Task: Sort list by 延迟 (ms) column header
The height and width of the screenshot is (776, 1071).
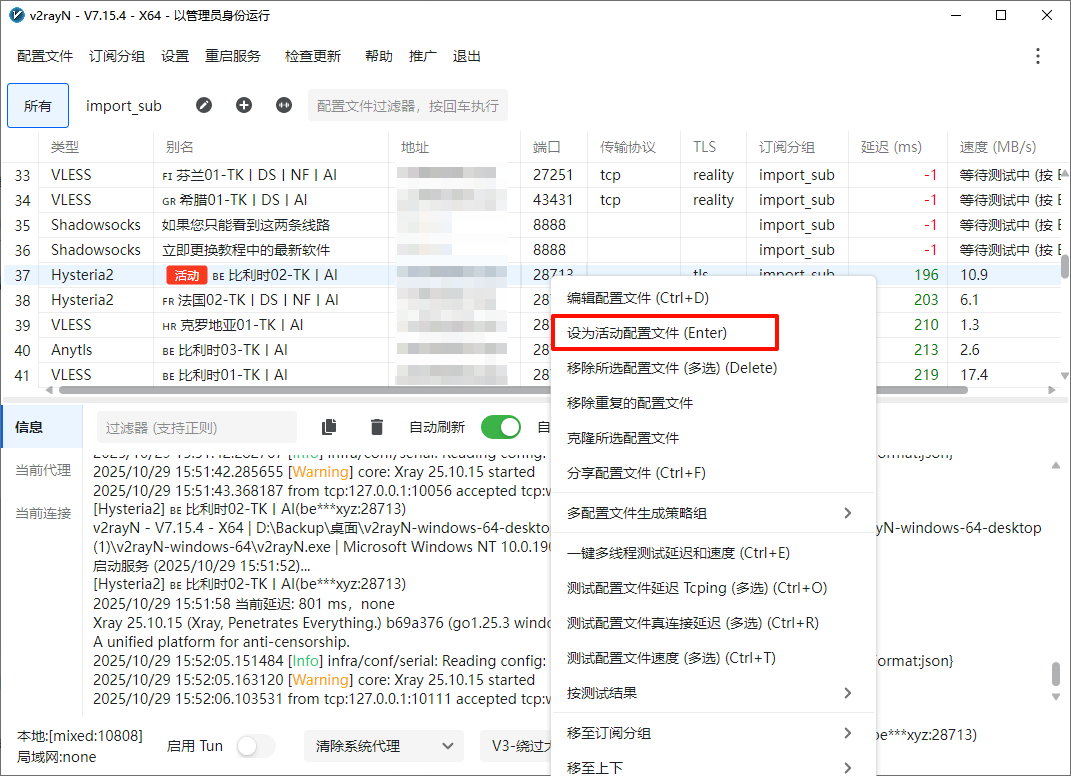Action: 891,147
